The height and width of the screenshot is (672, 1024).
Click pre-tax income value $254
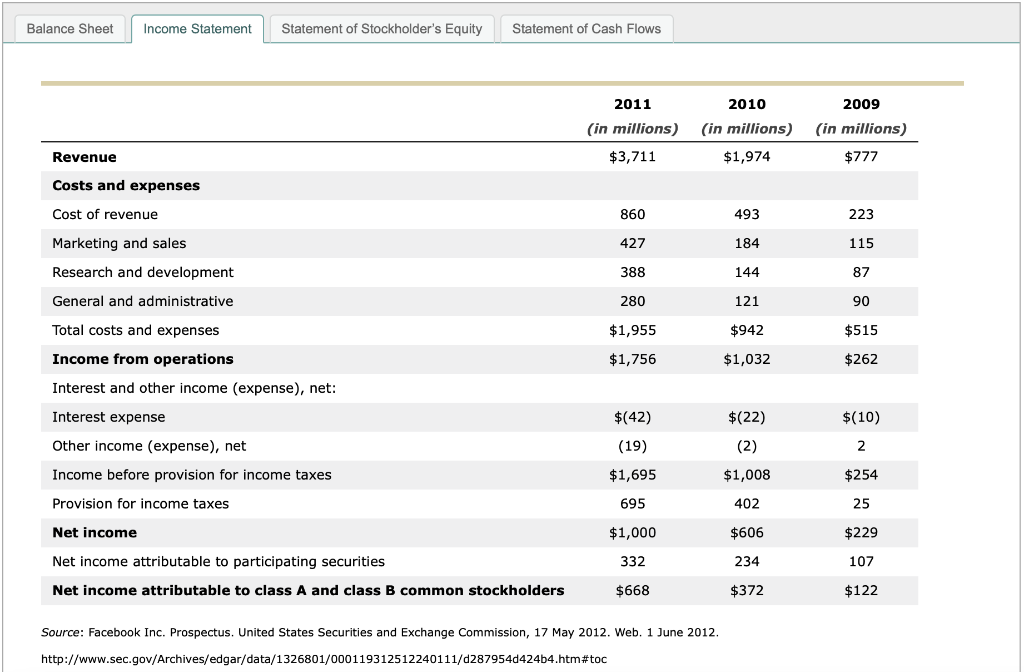pyautogui.click(x=861, y=475)
